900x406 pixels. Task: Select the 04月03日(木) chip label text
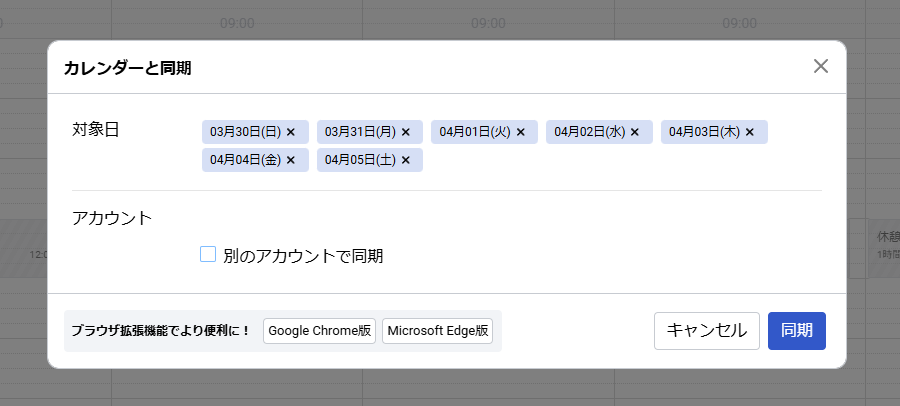pyautogui.click(x=704, y=132)
